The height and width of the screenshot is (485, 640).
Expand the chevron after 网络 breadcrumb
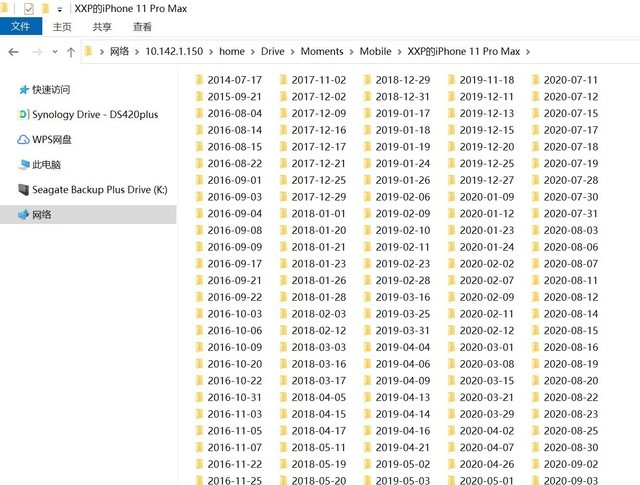137,52
